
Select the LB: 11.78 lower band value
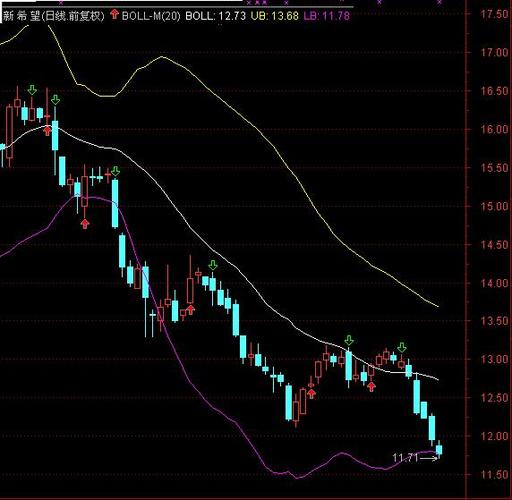tap(327, 16)
